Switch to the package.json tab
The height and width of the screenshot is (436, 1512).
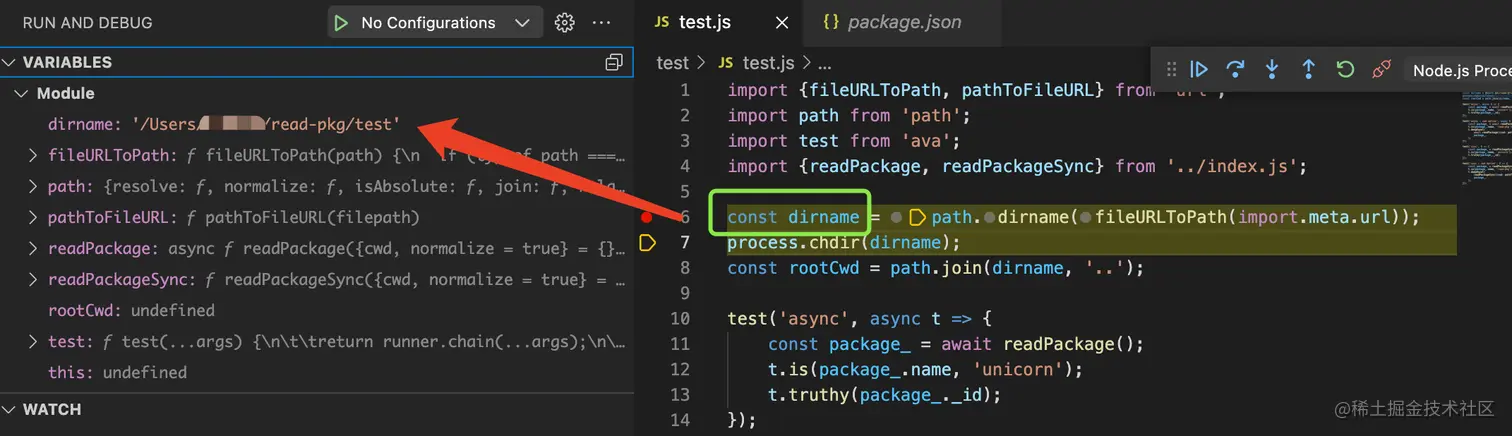pyautogui.click(x=902, y=22)
